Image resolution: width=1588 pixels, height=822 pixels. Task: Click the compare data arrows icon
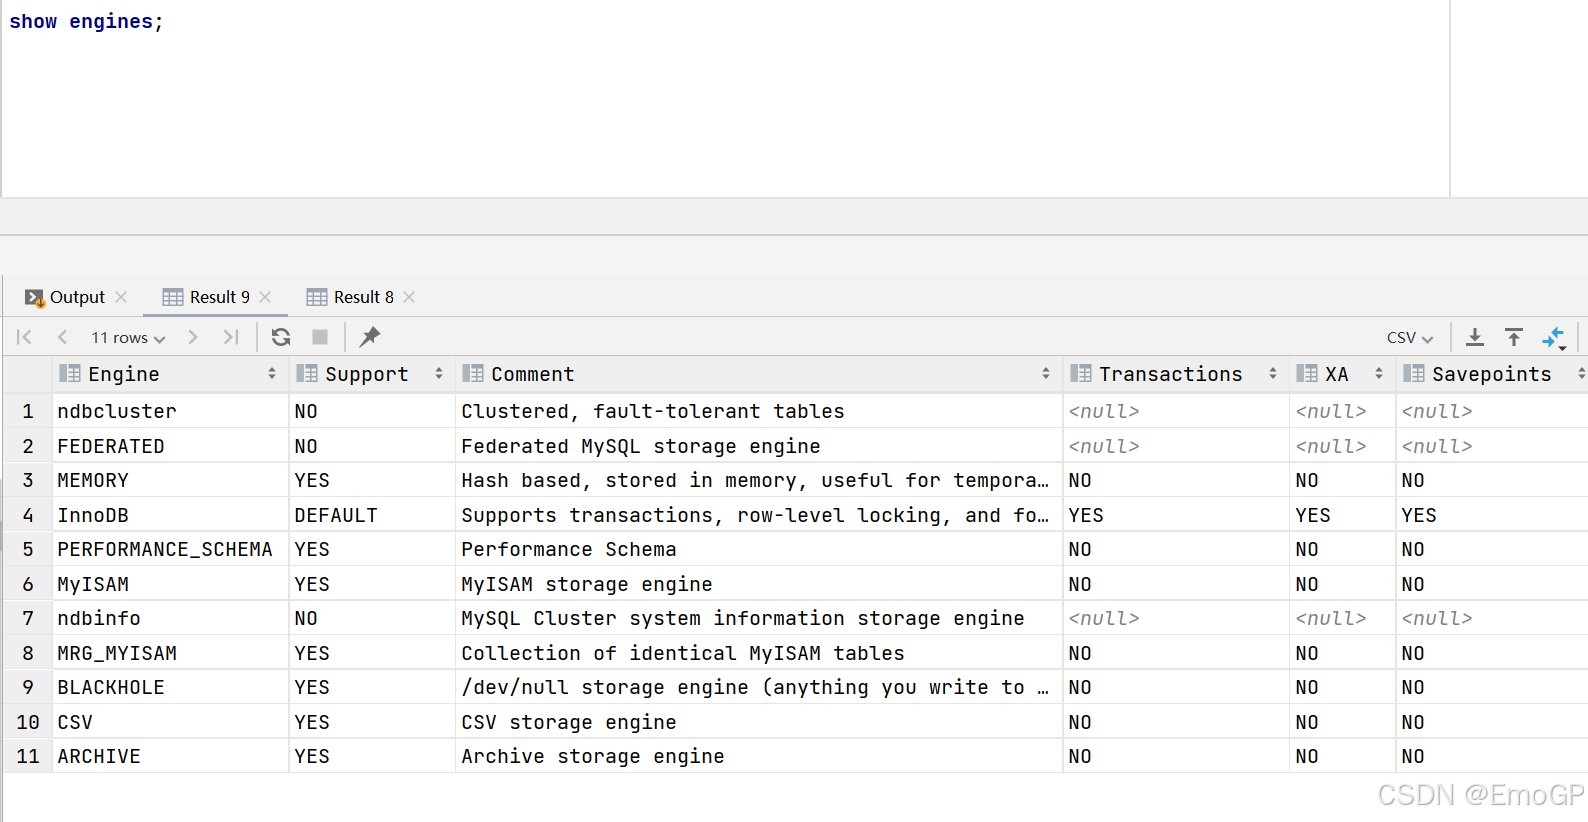point(1554,338)
